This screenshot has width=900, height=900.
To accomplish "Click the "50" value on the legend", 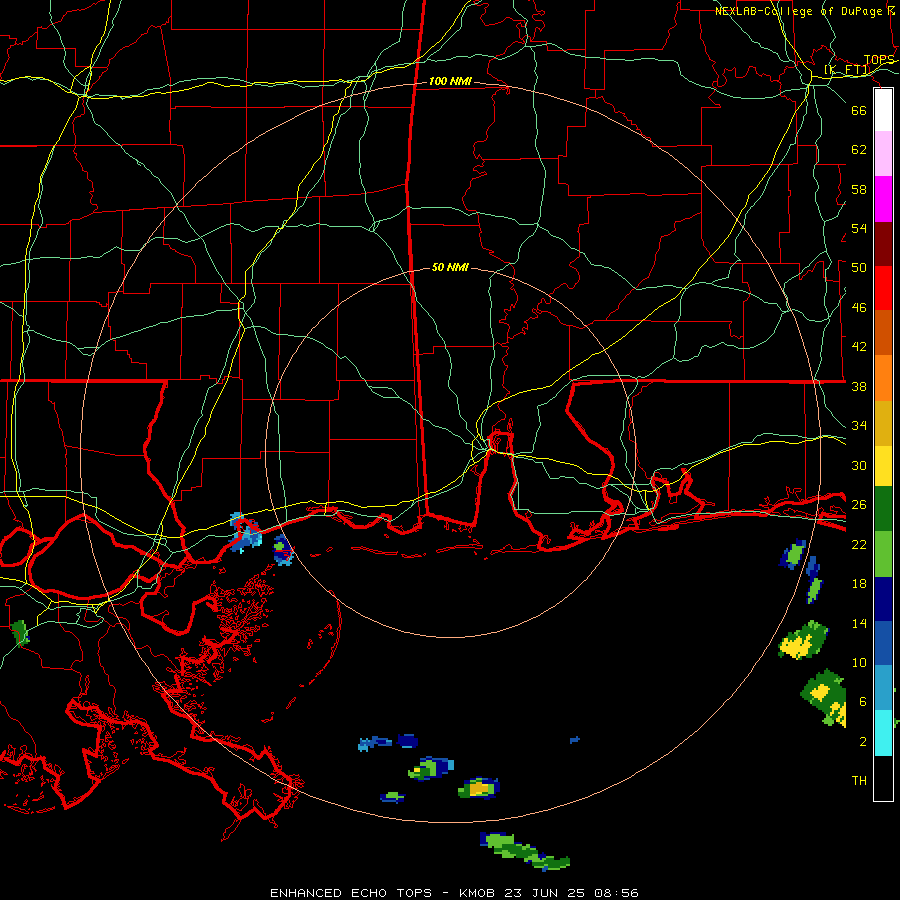I will [x=859, y=268].
